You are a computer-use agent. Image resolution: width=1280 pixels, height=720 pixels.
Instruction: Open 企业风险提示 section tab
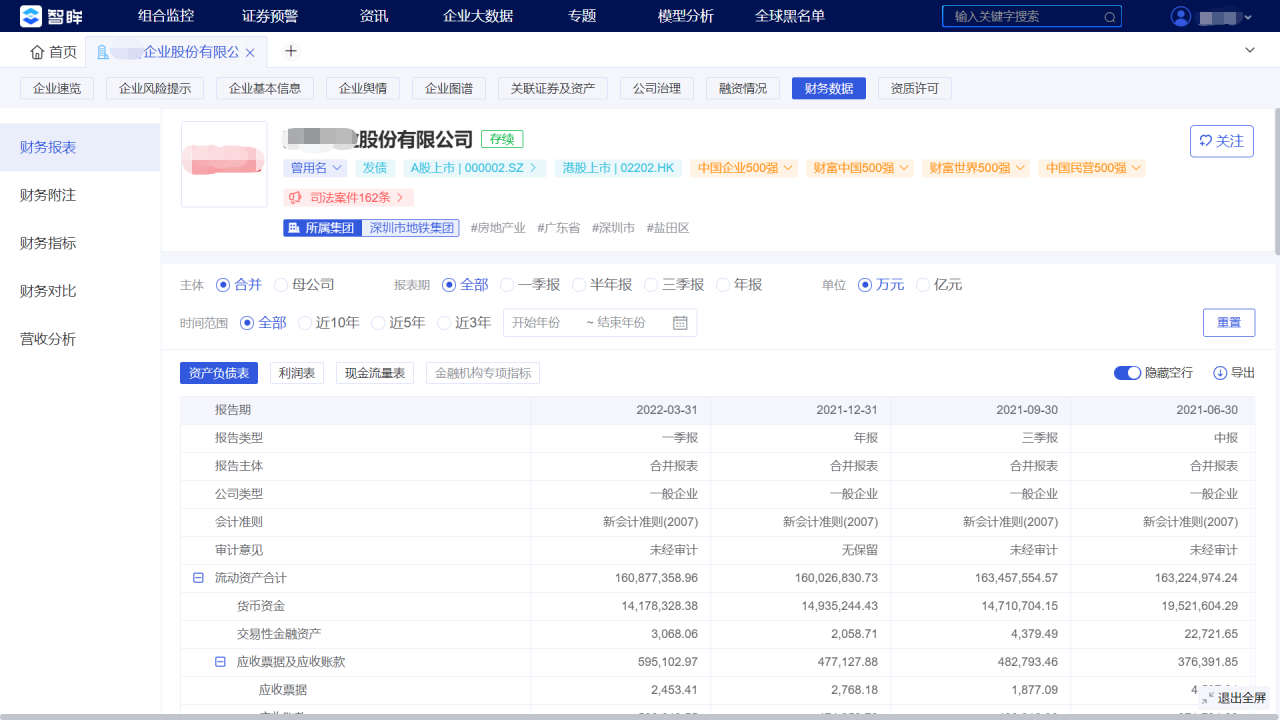pos(155,88)
